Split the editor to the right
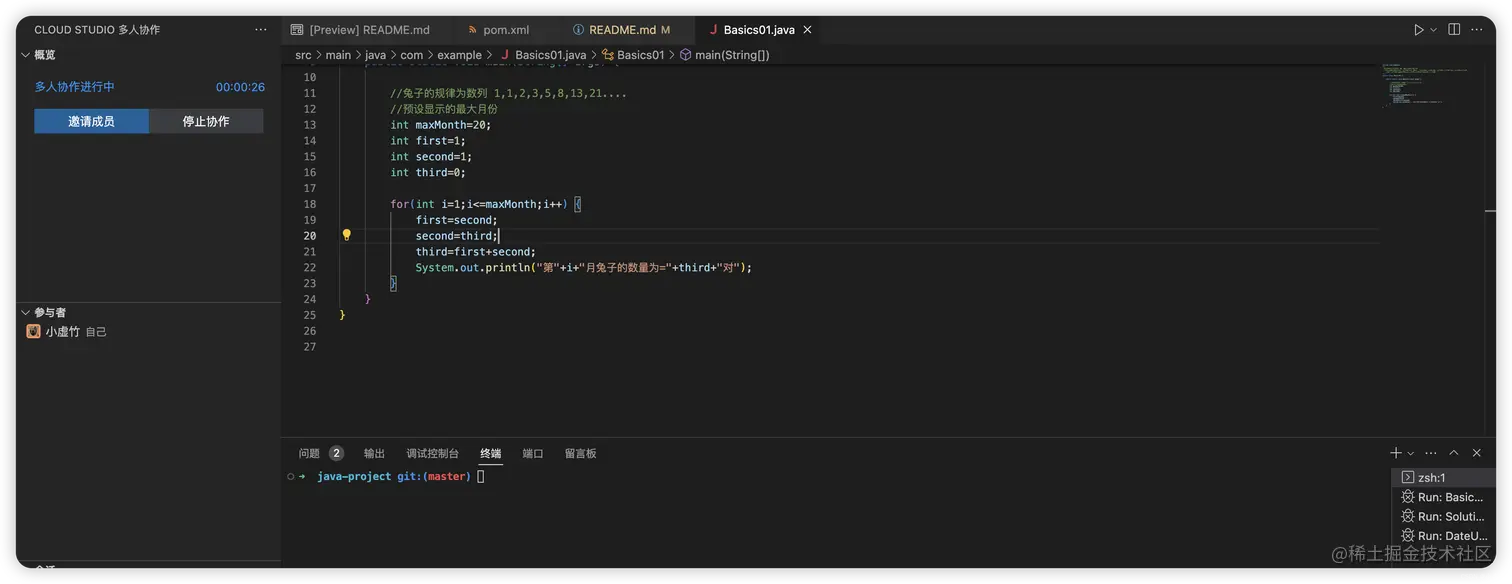This screenshot has width=1512, height=584. pyautogui.click(x=1454, y=30)
